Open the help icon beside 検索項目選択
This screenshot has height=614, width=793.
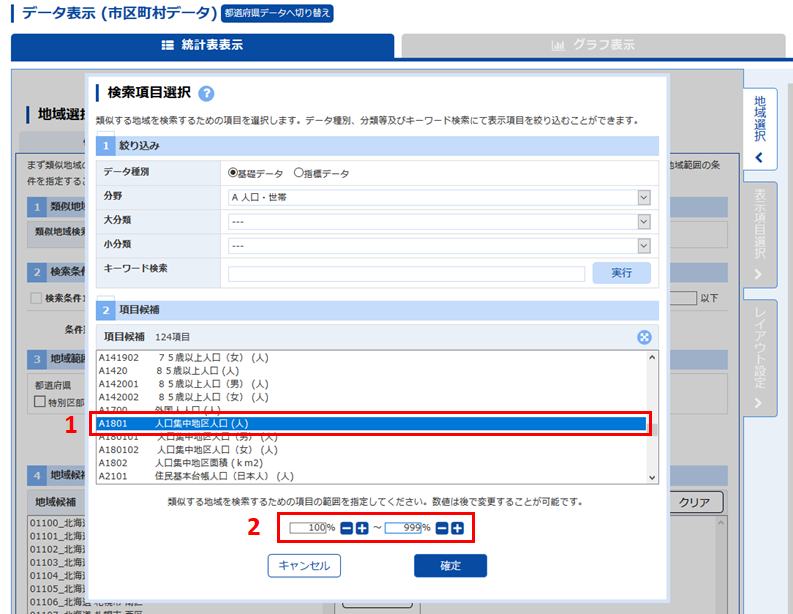[x=206, y=93]
